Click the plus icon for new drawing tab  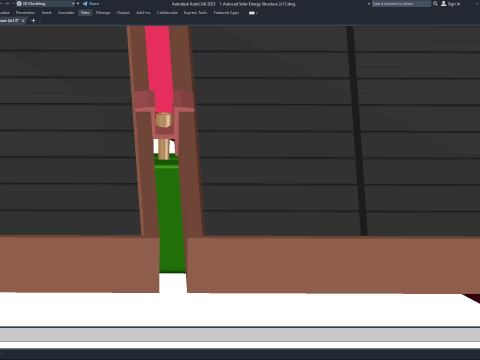33,21
